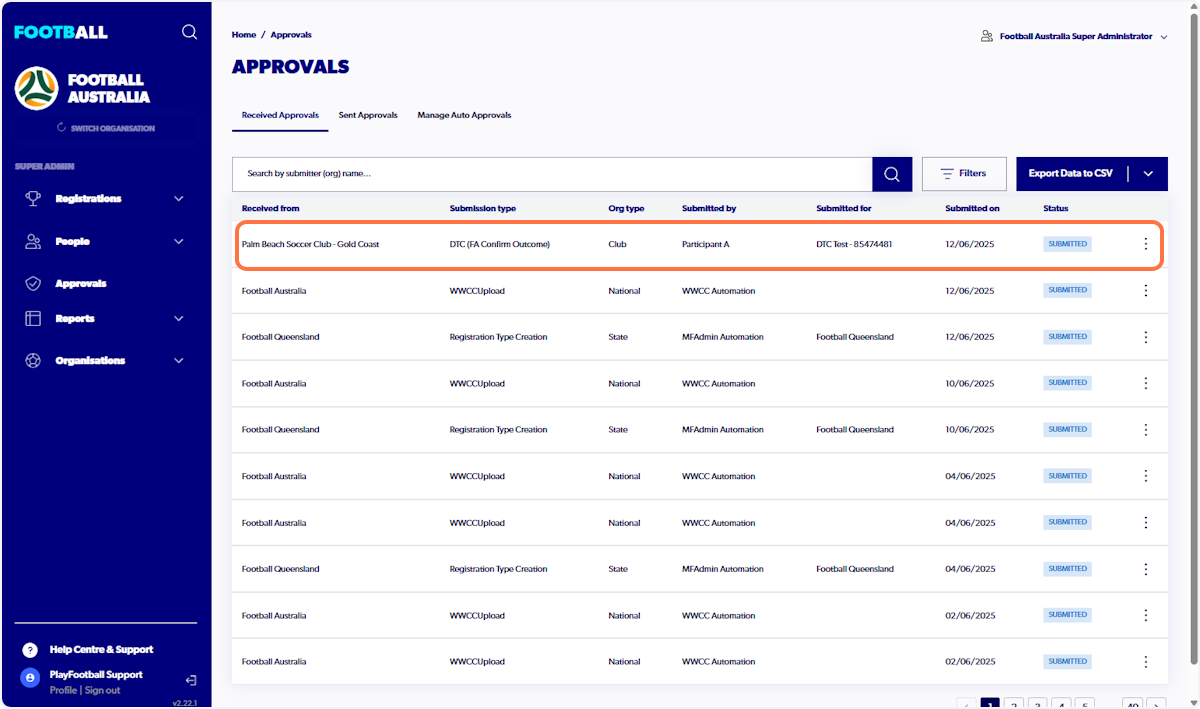
Task: Click DTC (FA Confirm Outcome) cell
Action: [x=500, y=244]
